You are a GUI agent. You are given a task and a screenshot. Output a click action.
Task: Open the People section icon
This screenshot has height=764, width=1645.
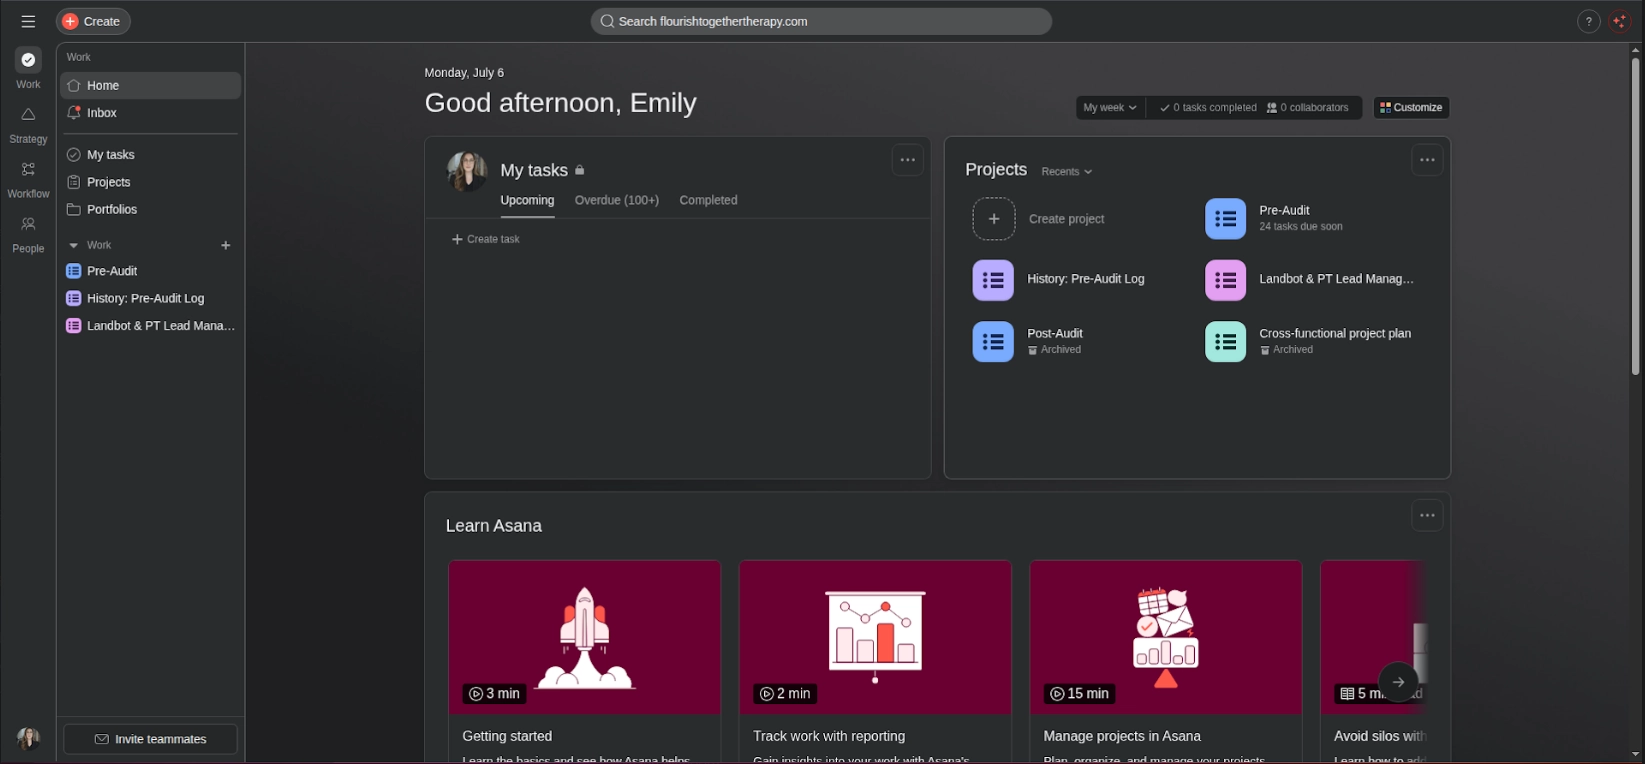tap(28, 234)
